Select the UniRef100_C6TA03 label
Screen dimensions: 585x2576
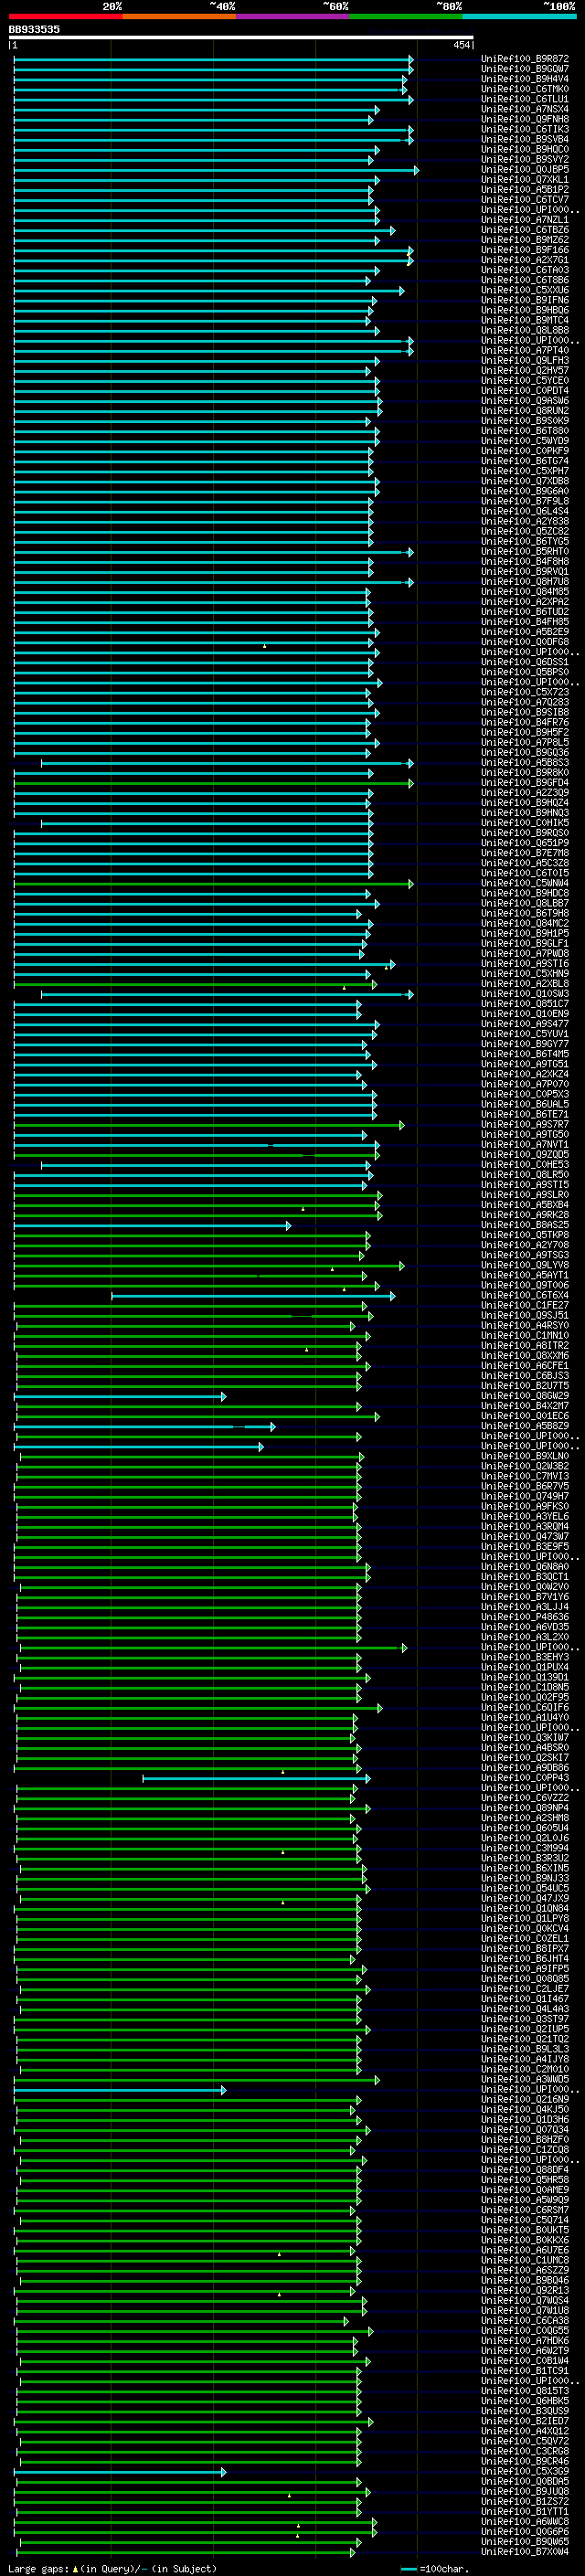click(x=525, y=270)
